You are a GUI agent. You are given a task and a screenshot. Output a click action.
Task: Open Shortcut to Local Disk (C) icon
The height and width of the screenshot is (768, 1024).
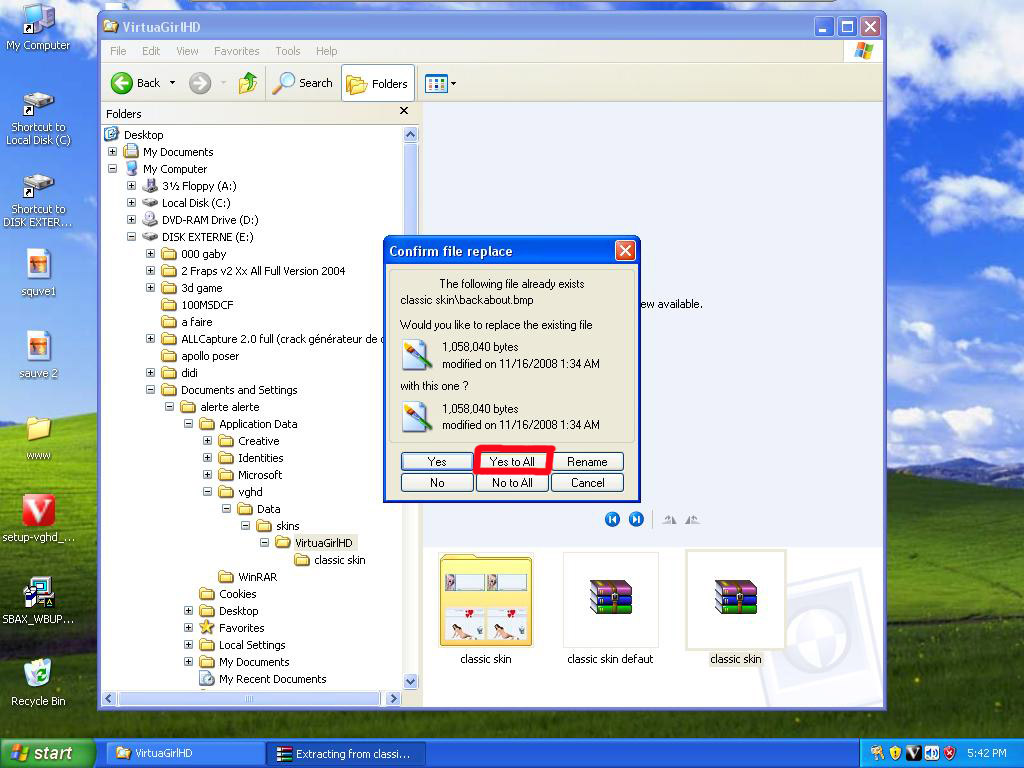tap(38, 119)
